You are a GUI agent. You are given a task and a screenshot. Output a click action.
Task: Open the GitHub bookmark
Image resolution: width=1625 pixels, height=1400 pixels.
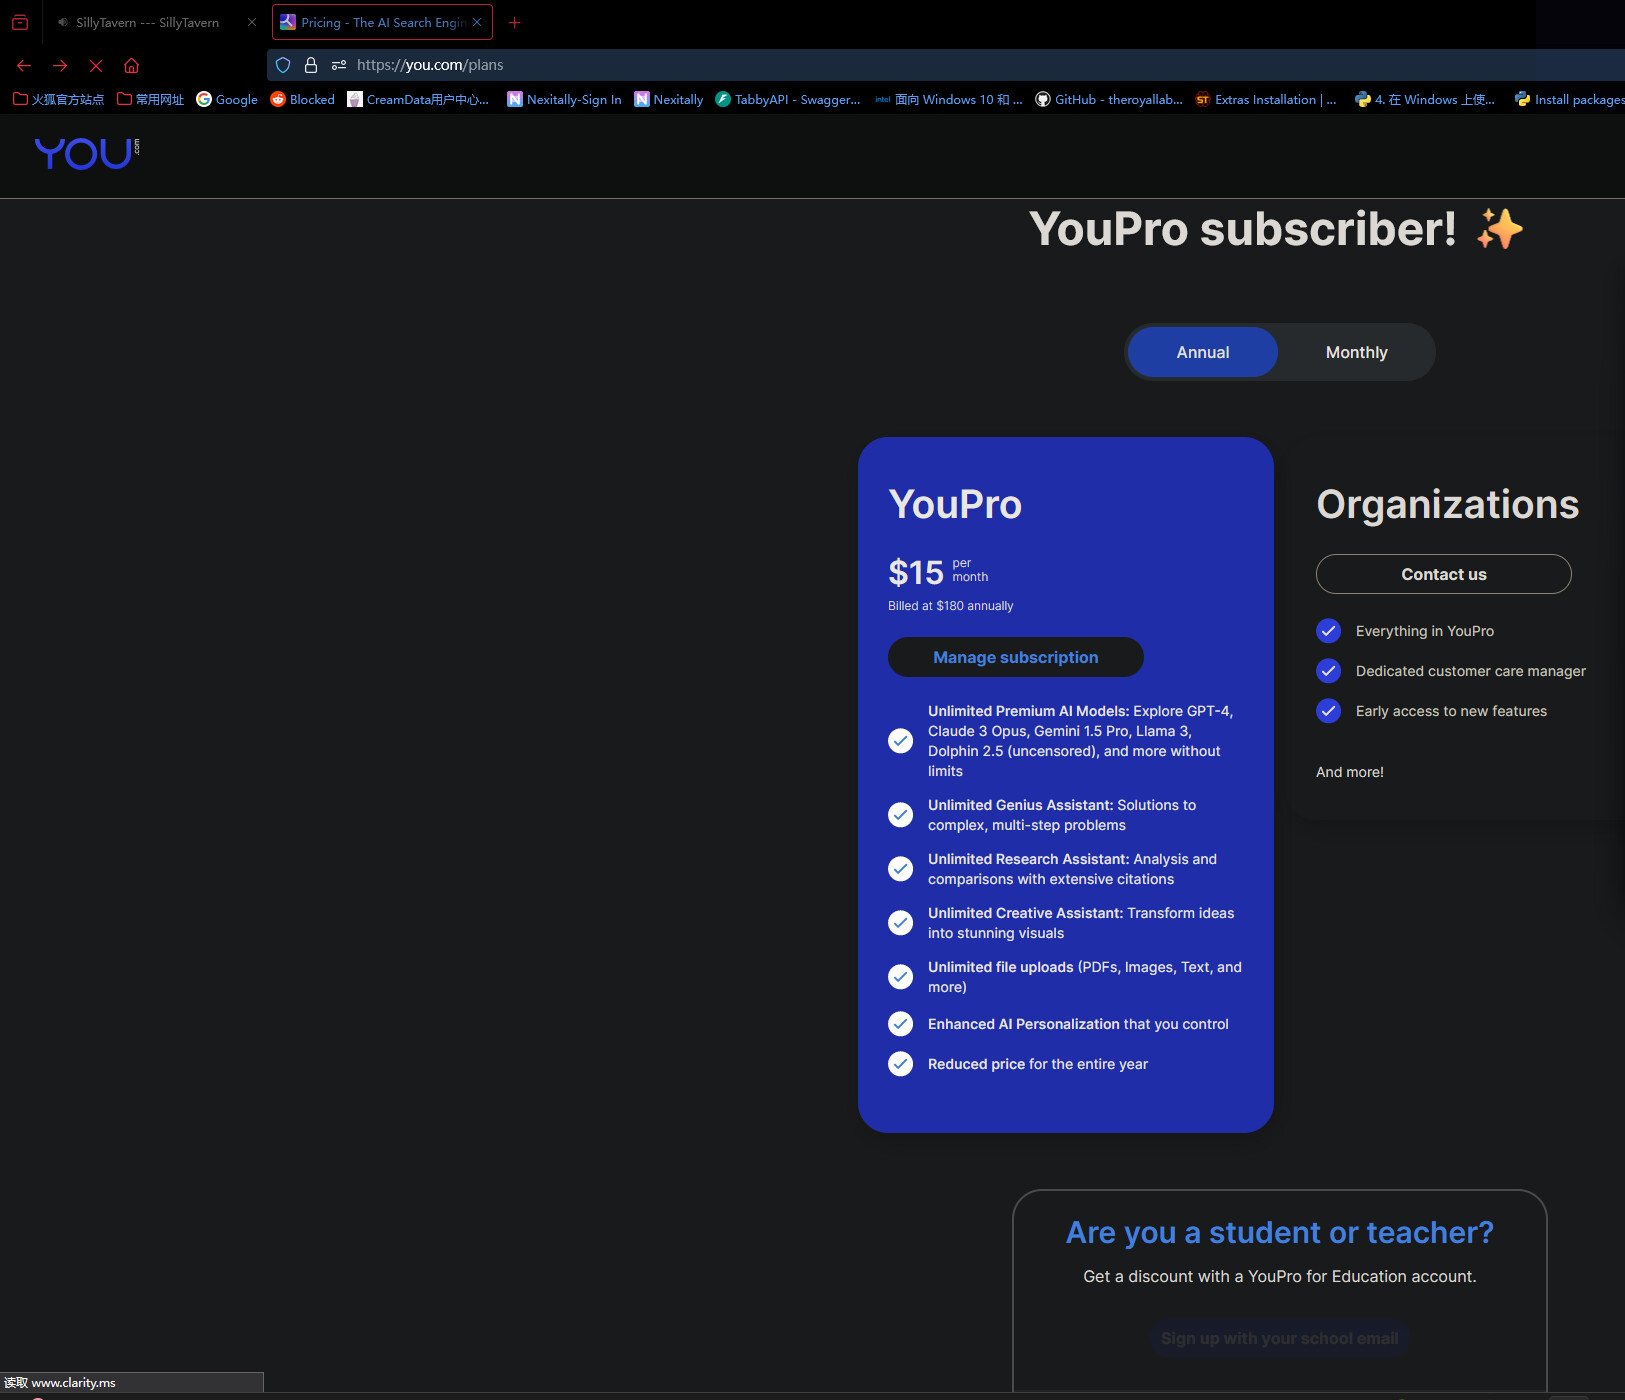[1108, 99]
